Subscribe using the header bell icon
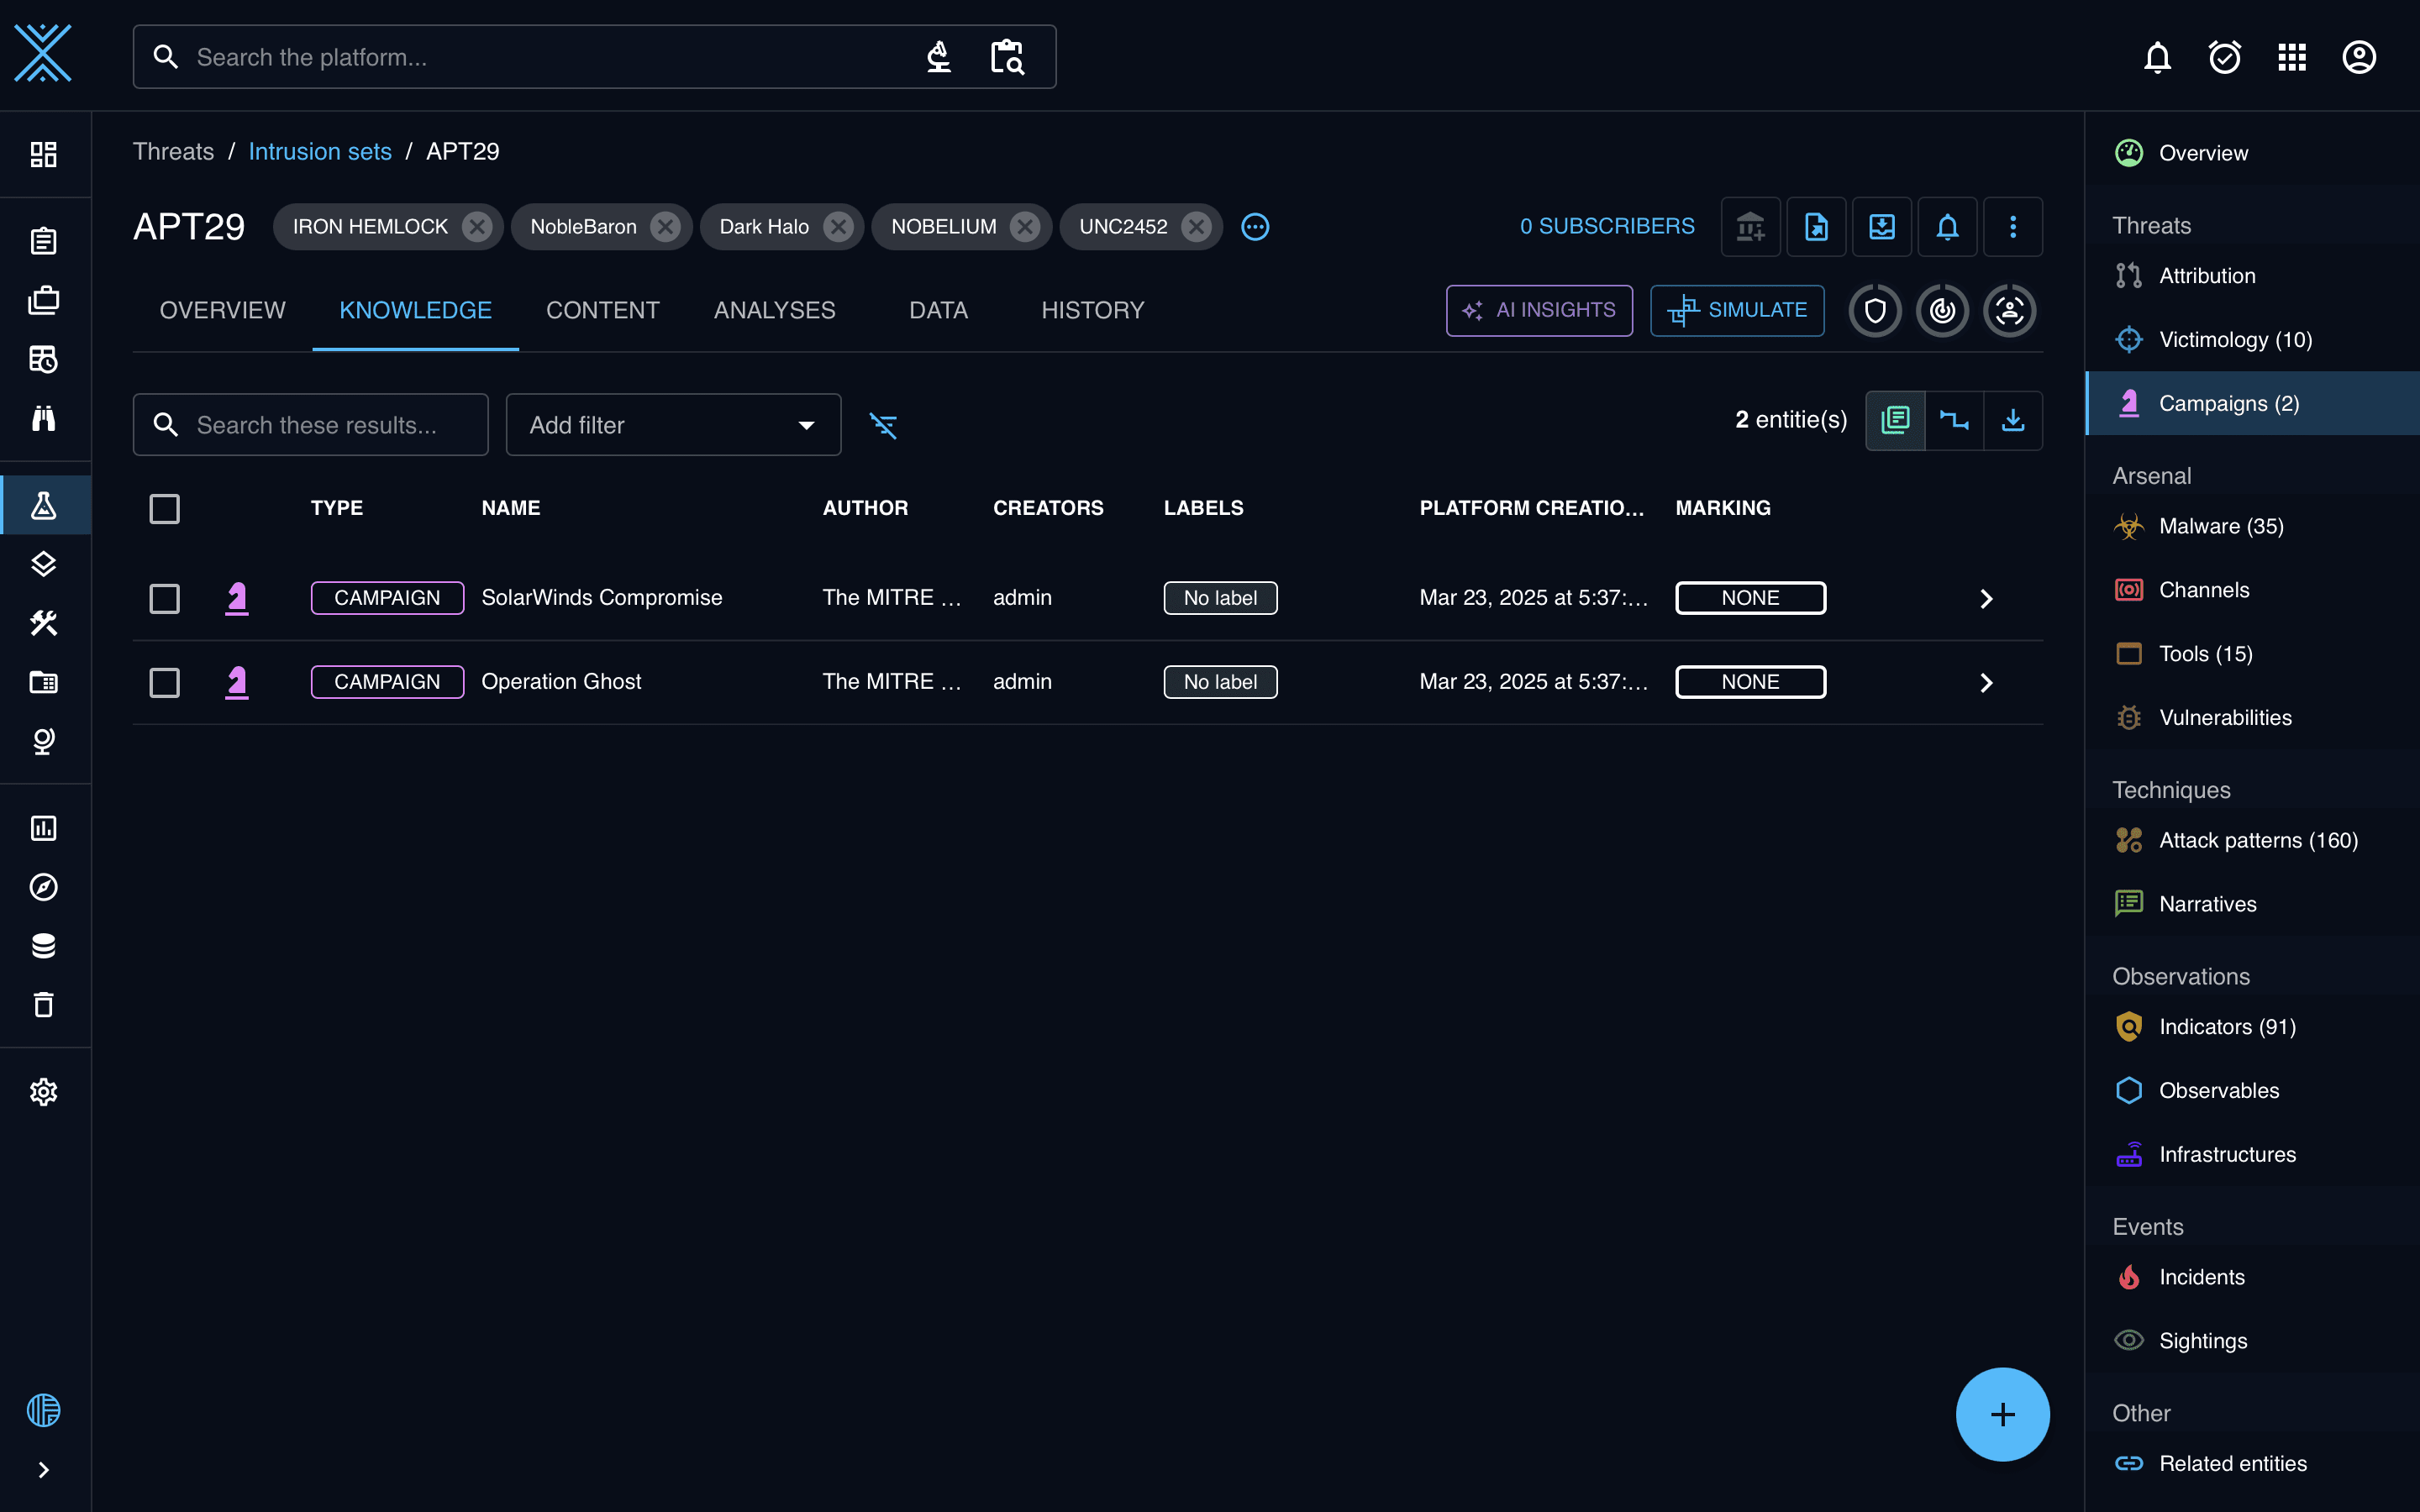The image size is (2420, 1512). point(1947,227)
